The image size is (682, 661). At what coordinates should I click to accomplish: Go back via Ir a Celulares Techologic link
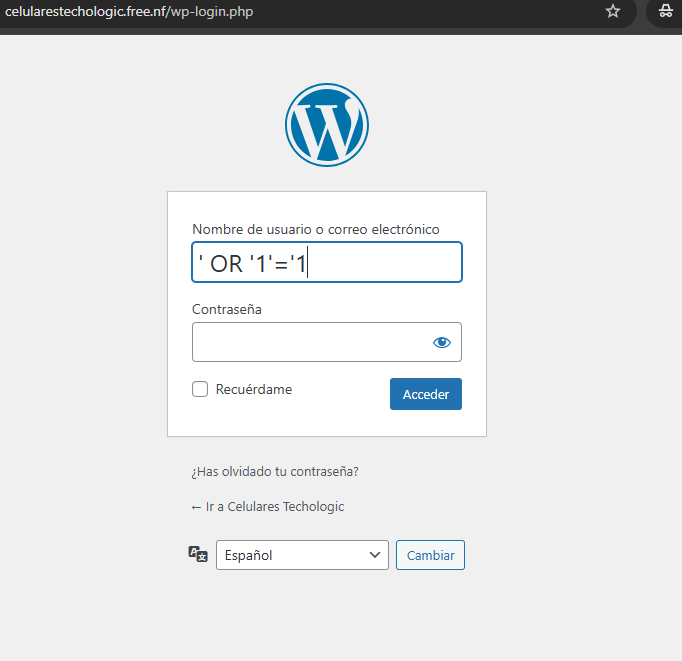pos(268,507)
